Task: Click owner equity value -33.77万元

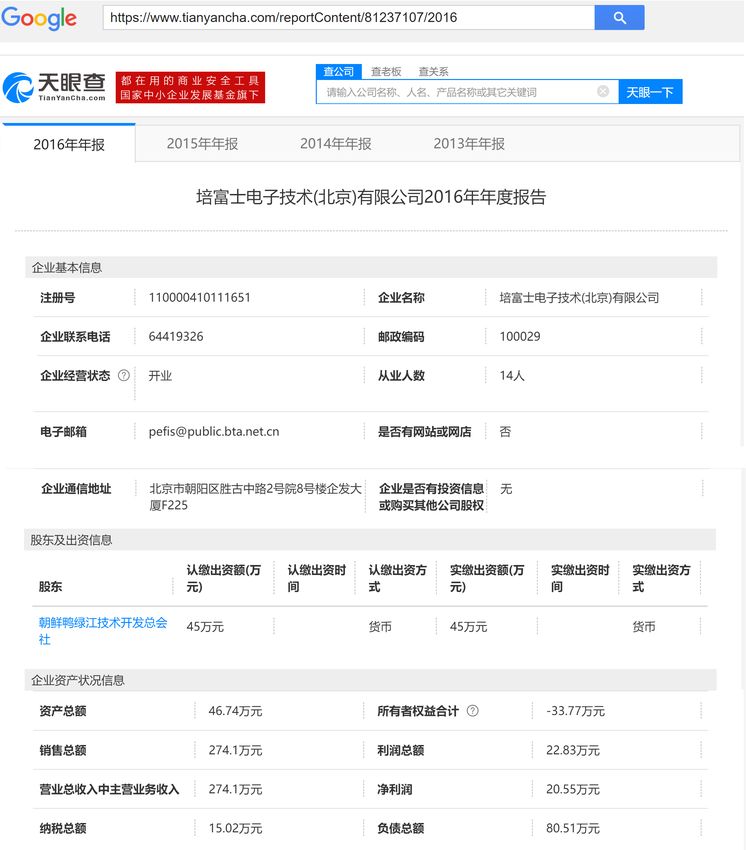Action: [575, 711]
